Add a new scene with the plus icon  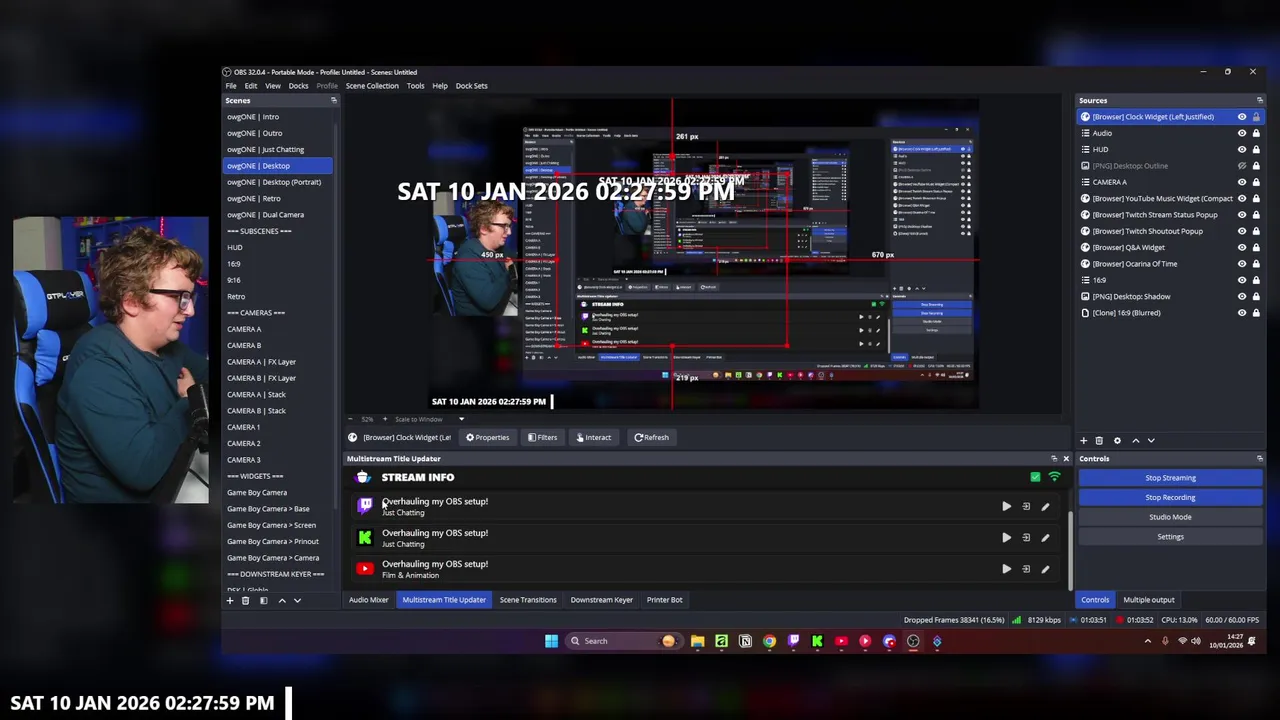point(229,600)
